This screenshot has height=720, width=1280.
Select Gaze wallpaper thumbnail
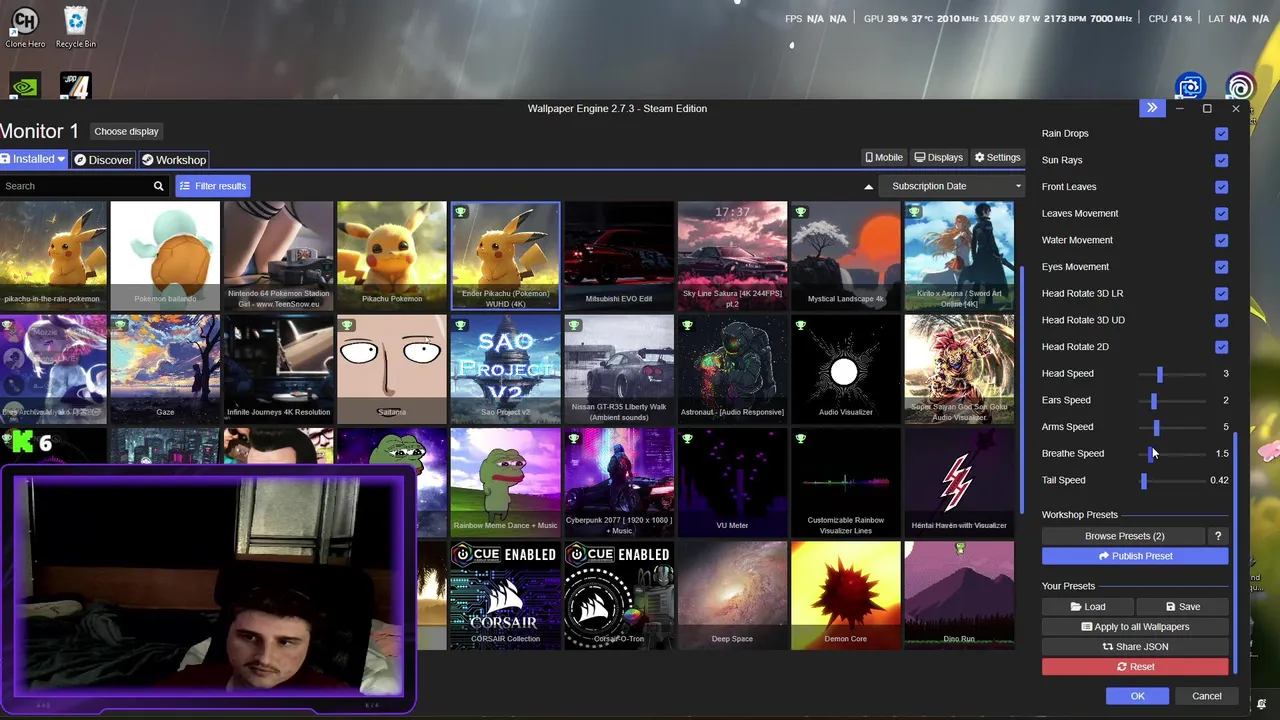(165, 368)
